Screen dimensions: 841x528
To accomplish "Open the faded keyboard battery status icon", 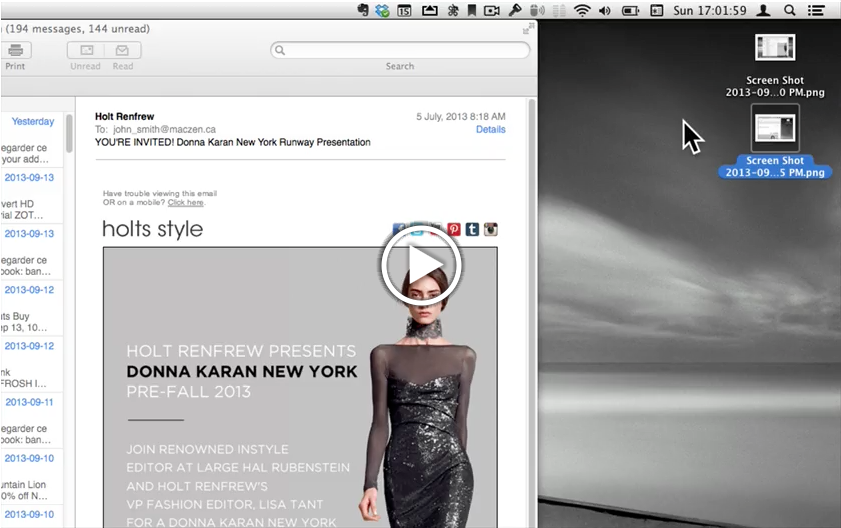I will 559,10.
